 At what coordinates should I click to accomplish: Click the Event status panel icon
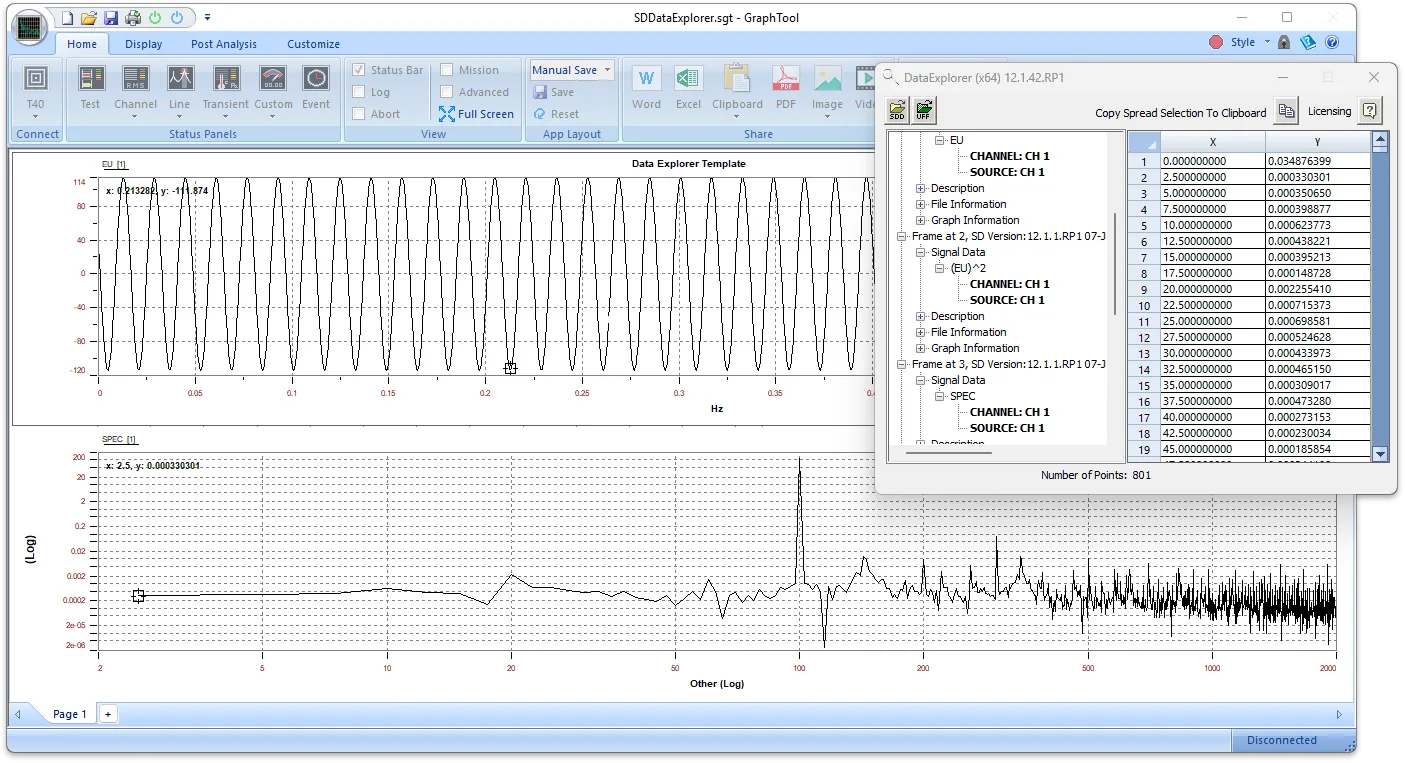pos(316,79)
